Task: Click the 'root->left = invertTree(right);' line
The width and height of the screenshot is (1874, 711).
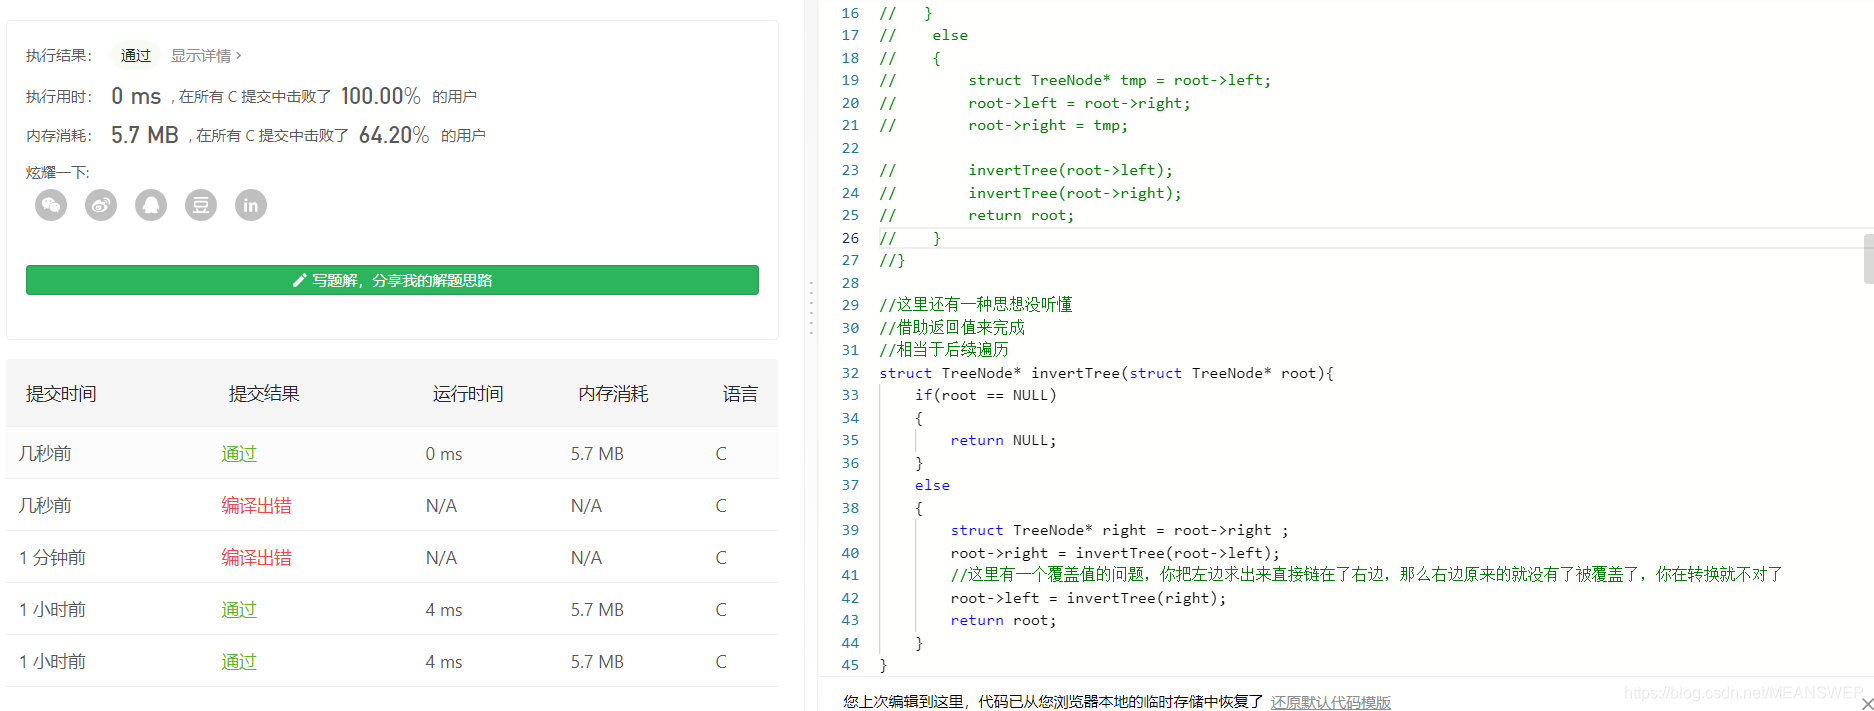Action: tap(1088, 598)
